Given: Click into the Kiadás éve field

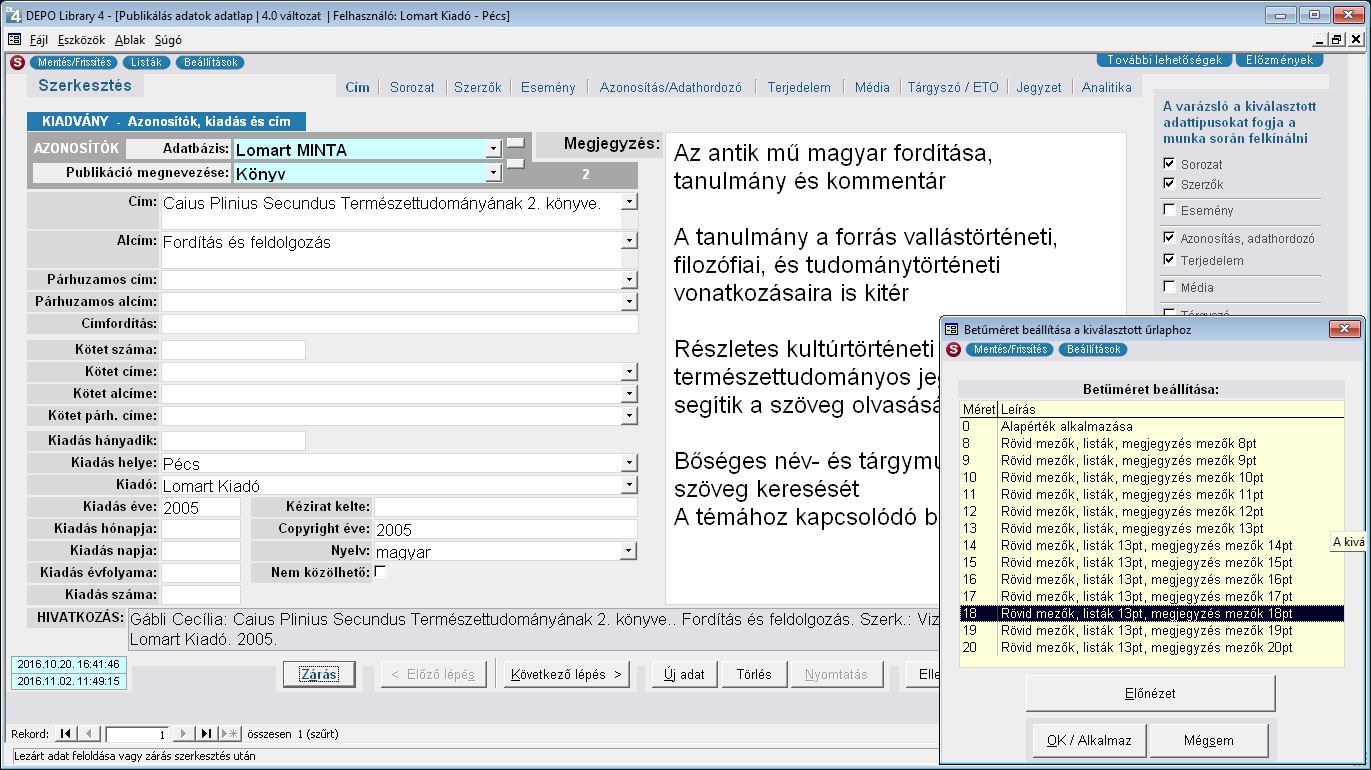Looking at the screenshot, I should [200, 508].
